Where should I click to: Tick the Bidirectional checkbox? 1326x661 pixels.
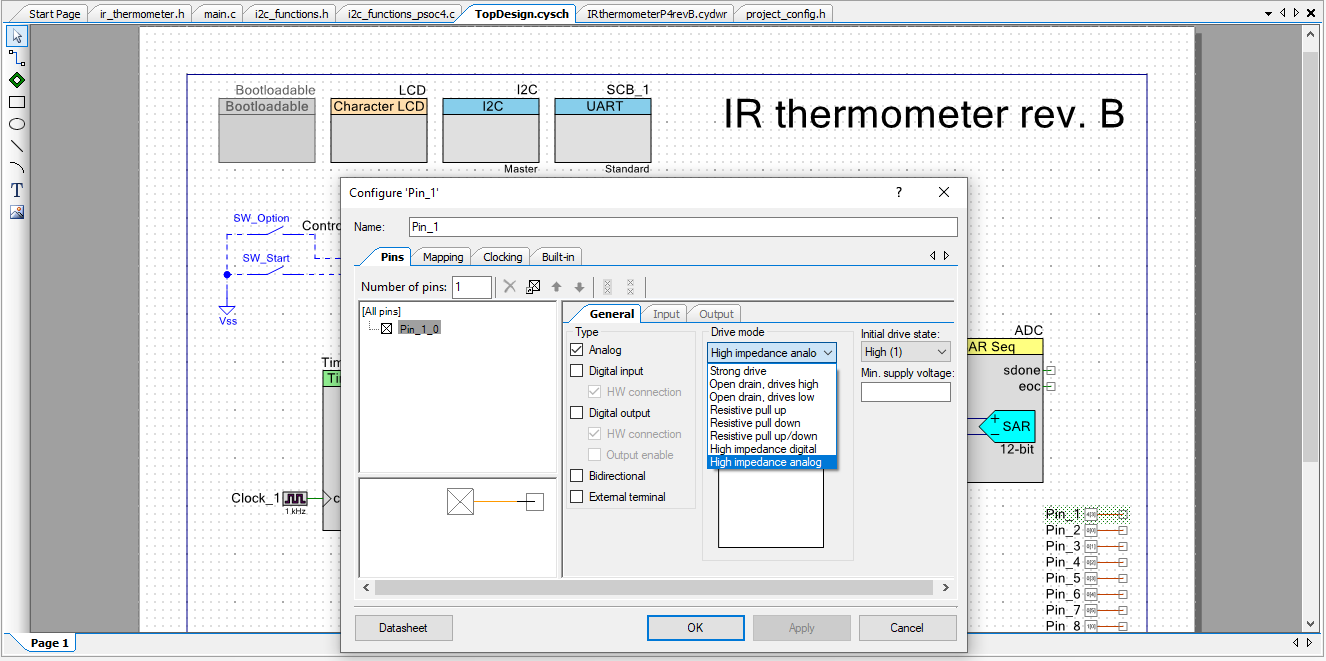[576, 476]
